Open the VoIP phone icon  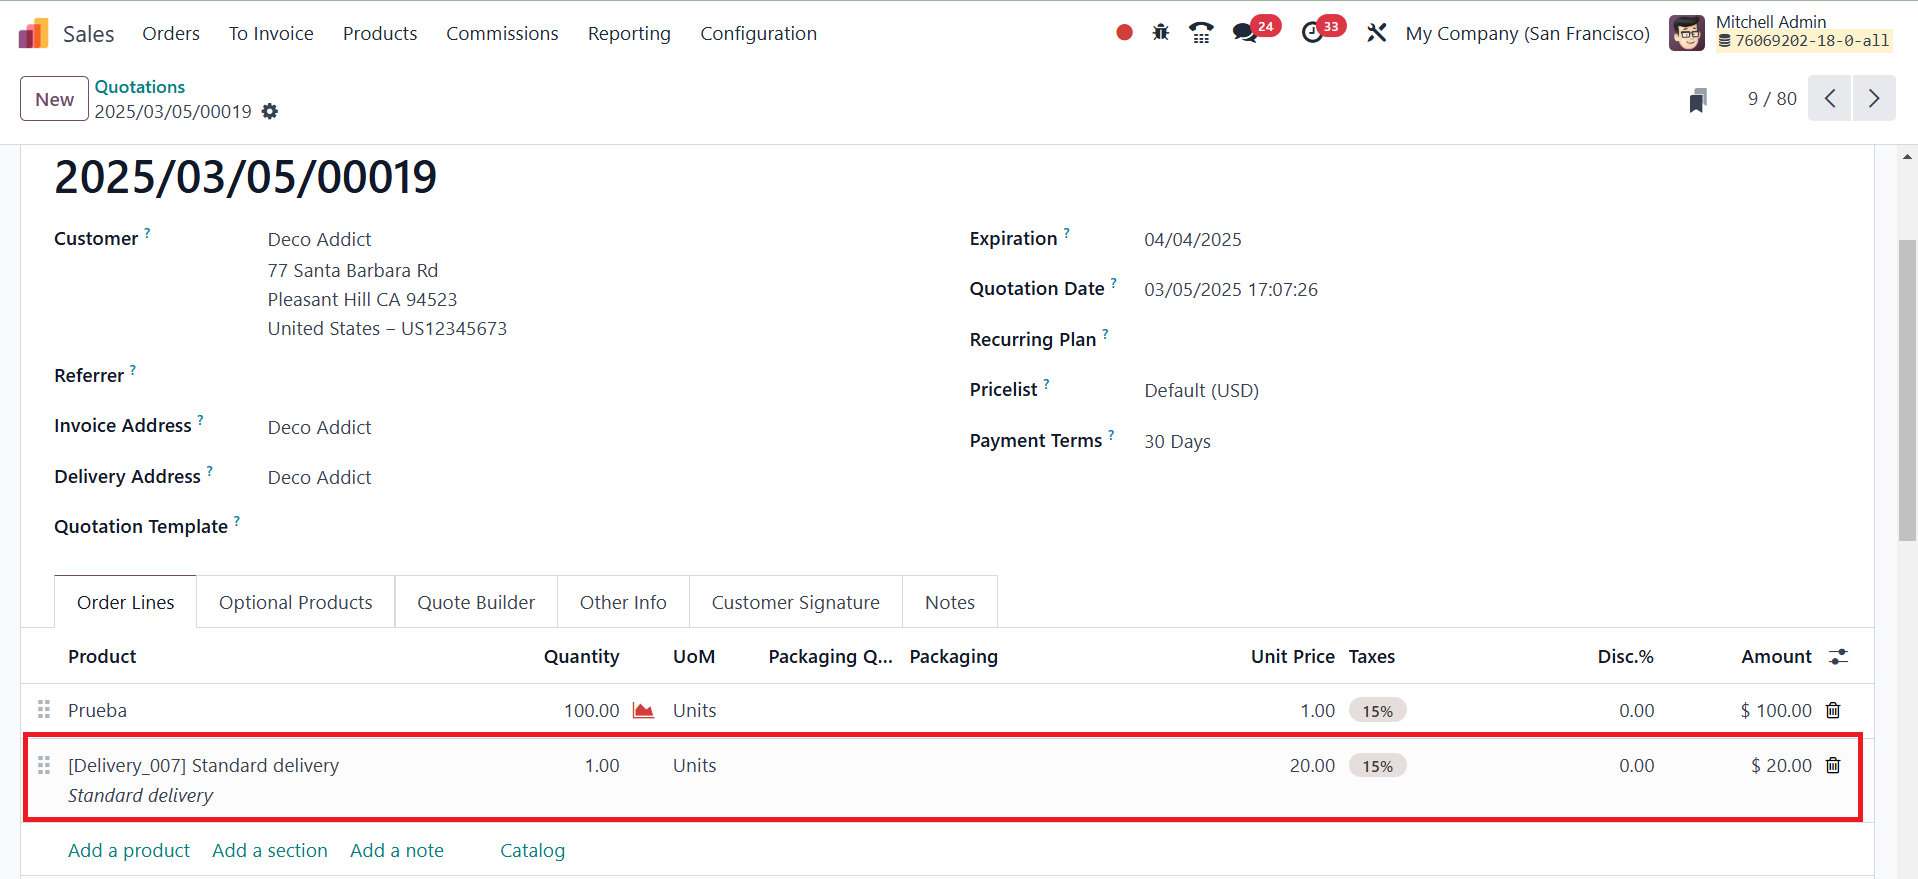(1201, 33)
